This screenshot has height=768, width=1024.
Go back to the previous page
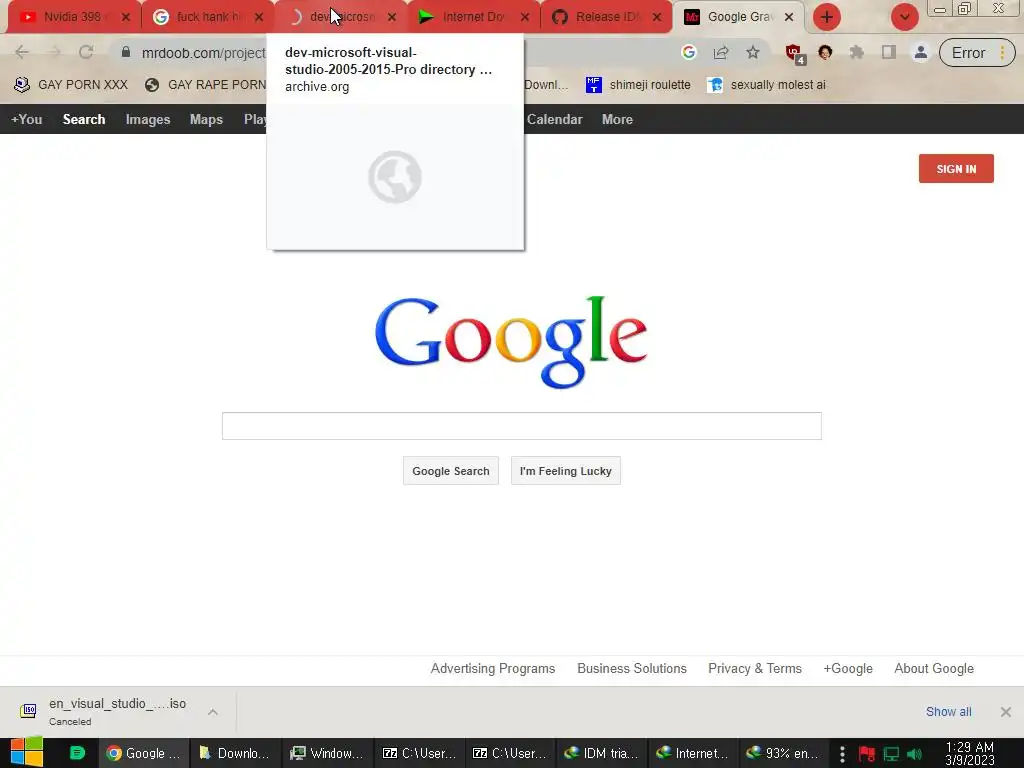22,52
